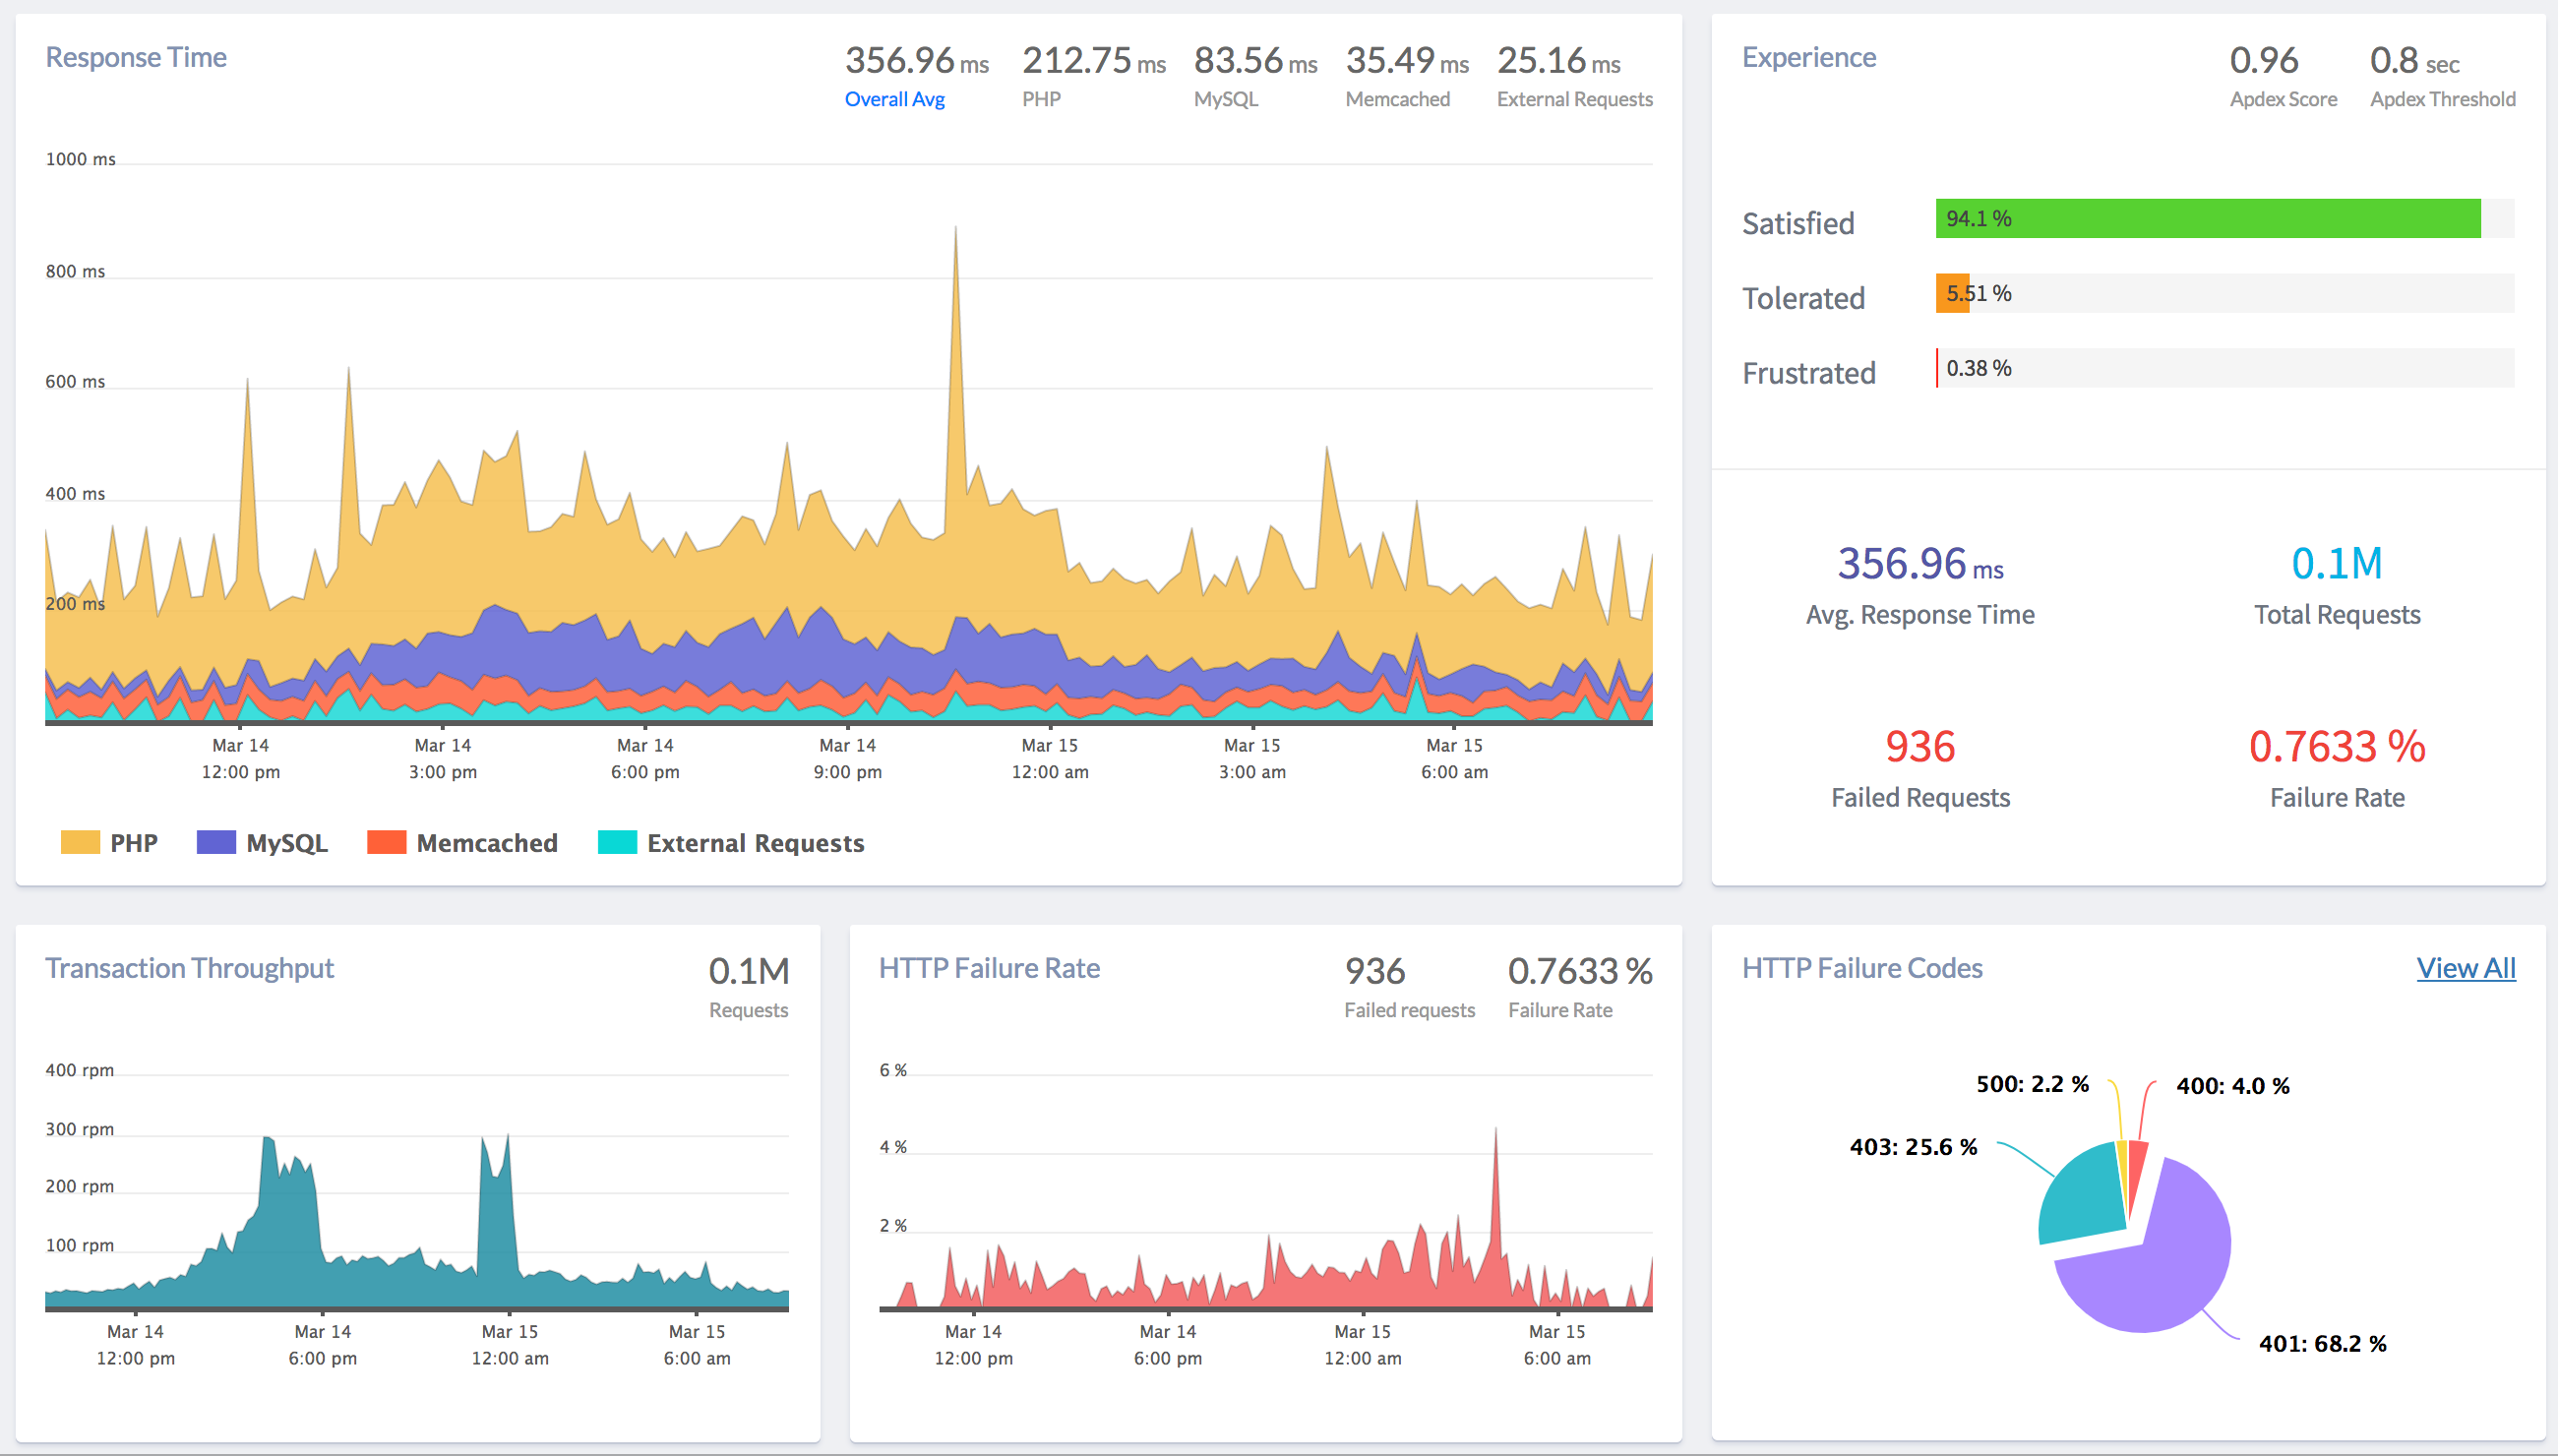Screen dimensions: 2558x1456
Task: Click the 0.1M Requests throughput value
Action: coord(748,971)
